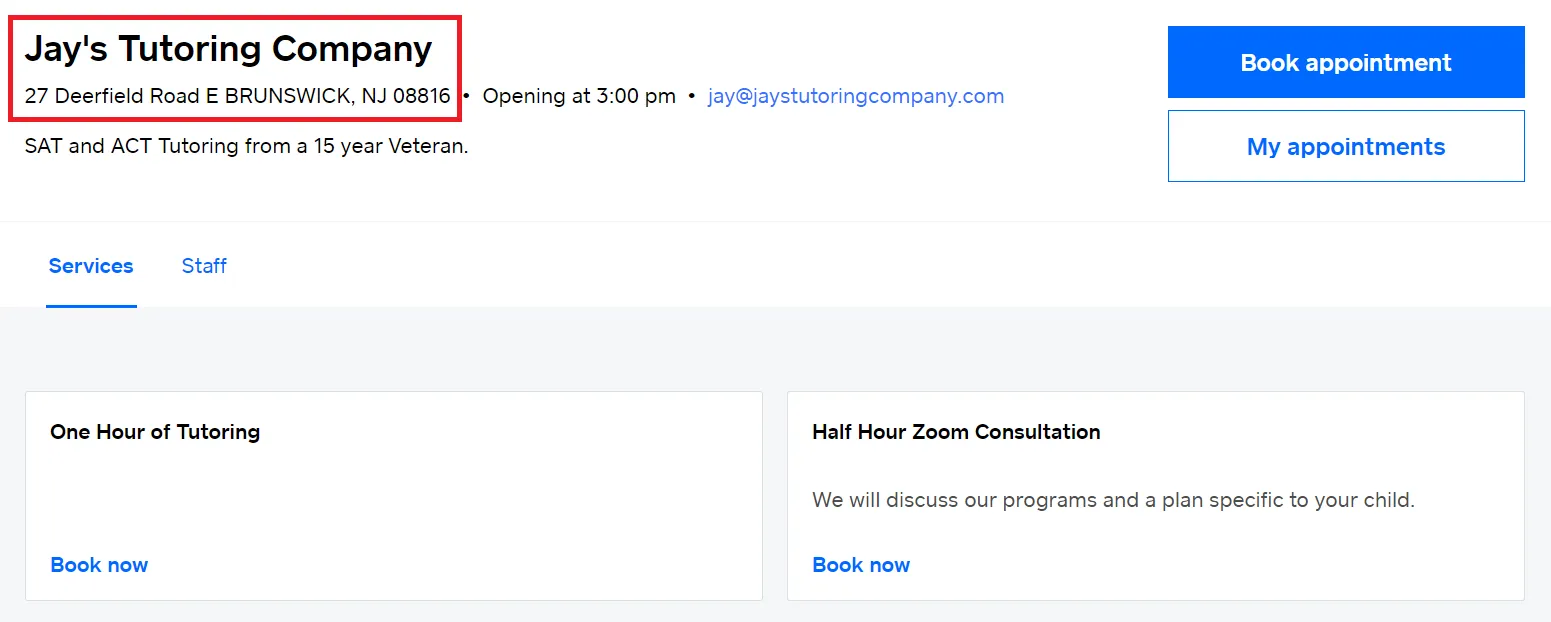Click the '15 year Veteran' text
This screenshot has height=622, width=1551.
(398, 147)
